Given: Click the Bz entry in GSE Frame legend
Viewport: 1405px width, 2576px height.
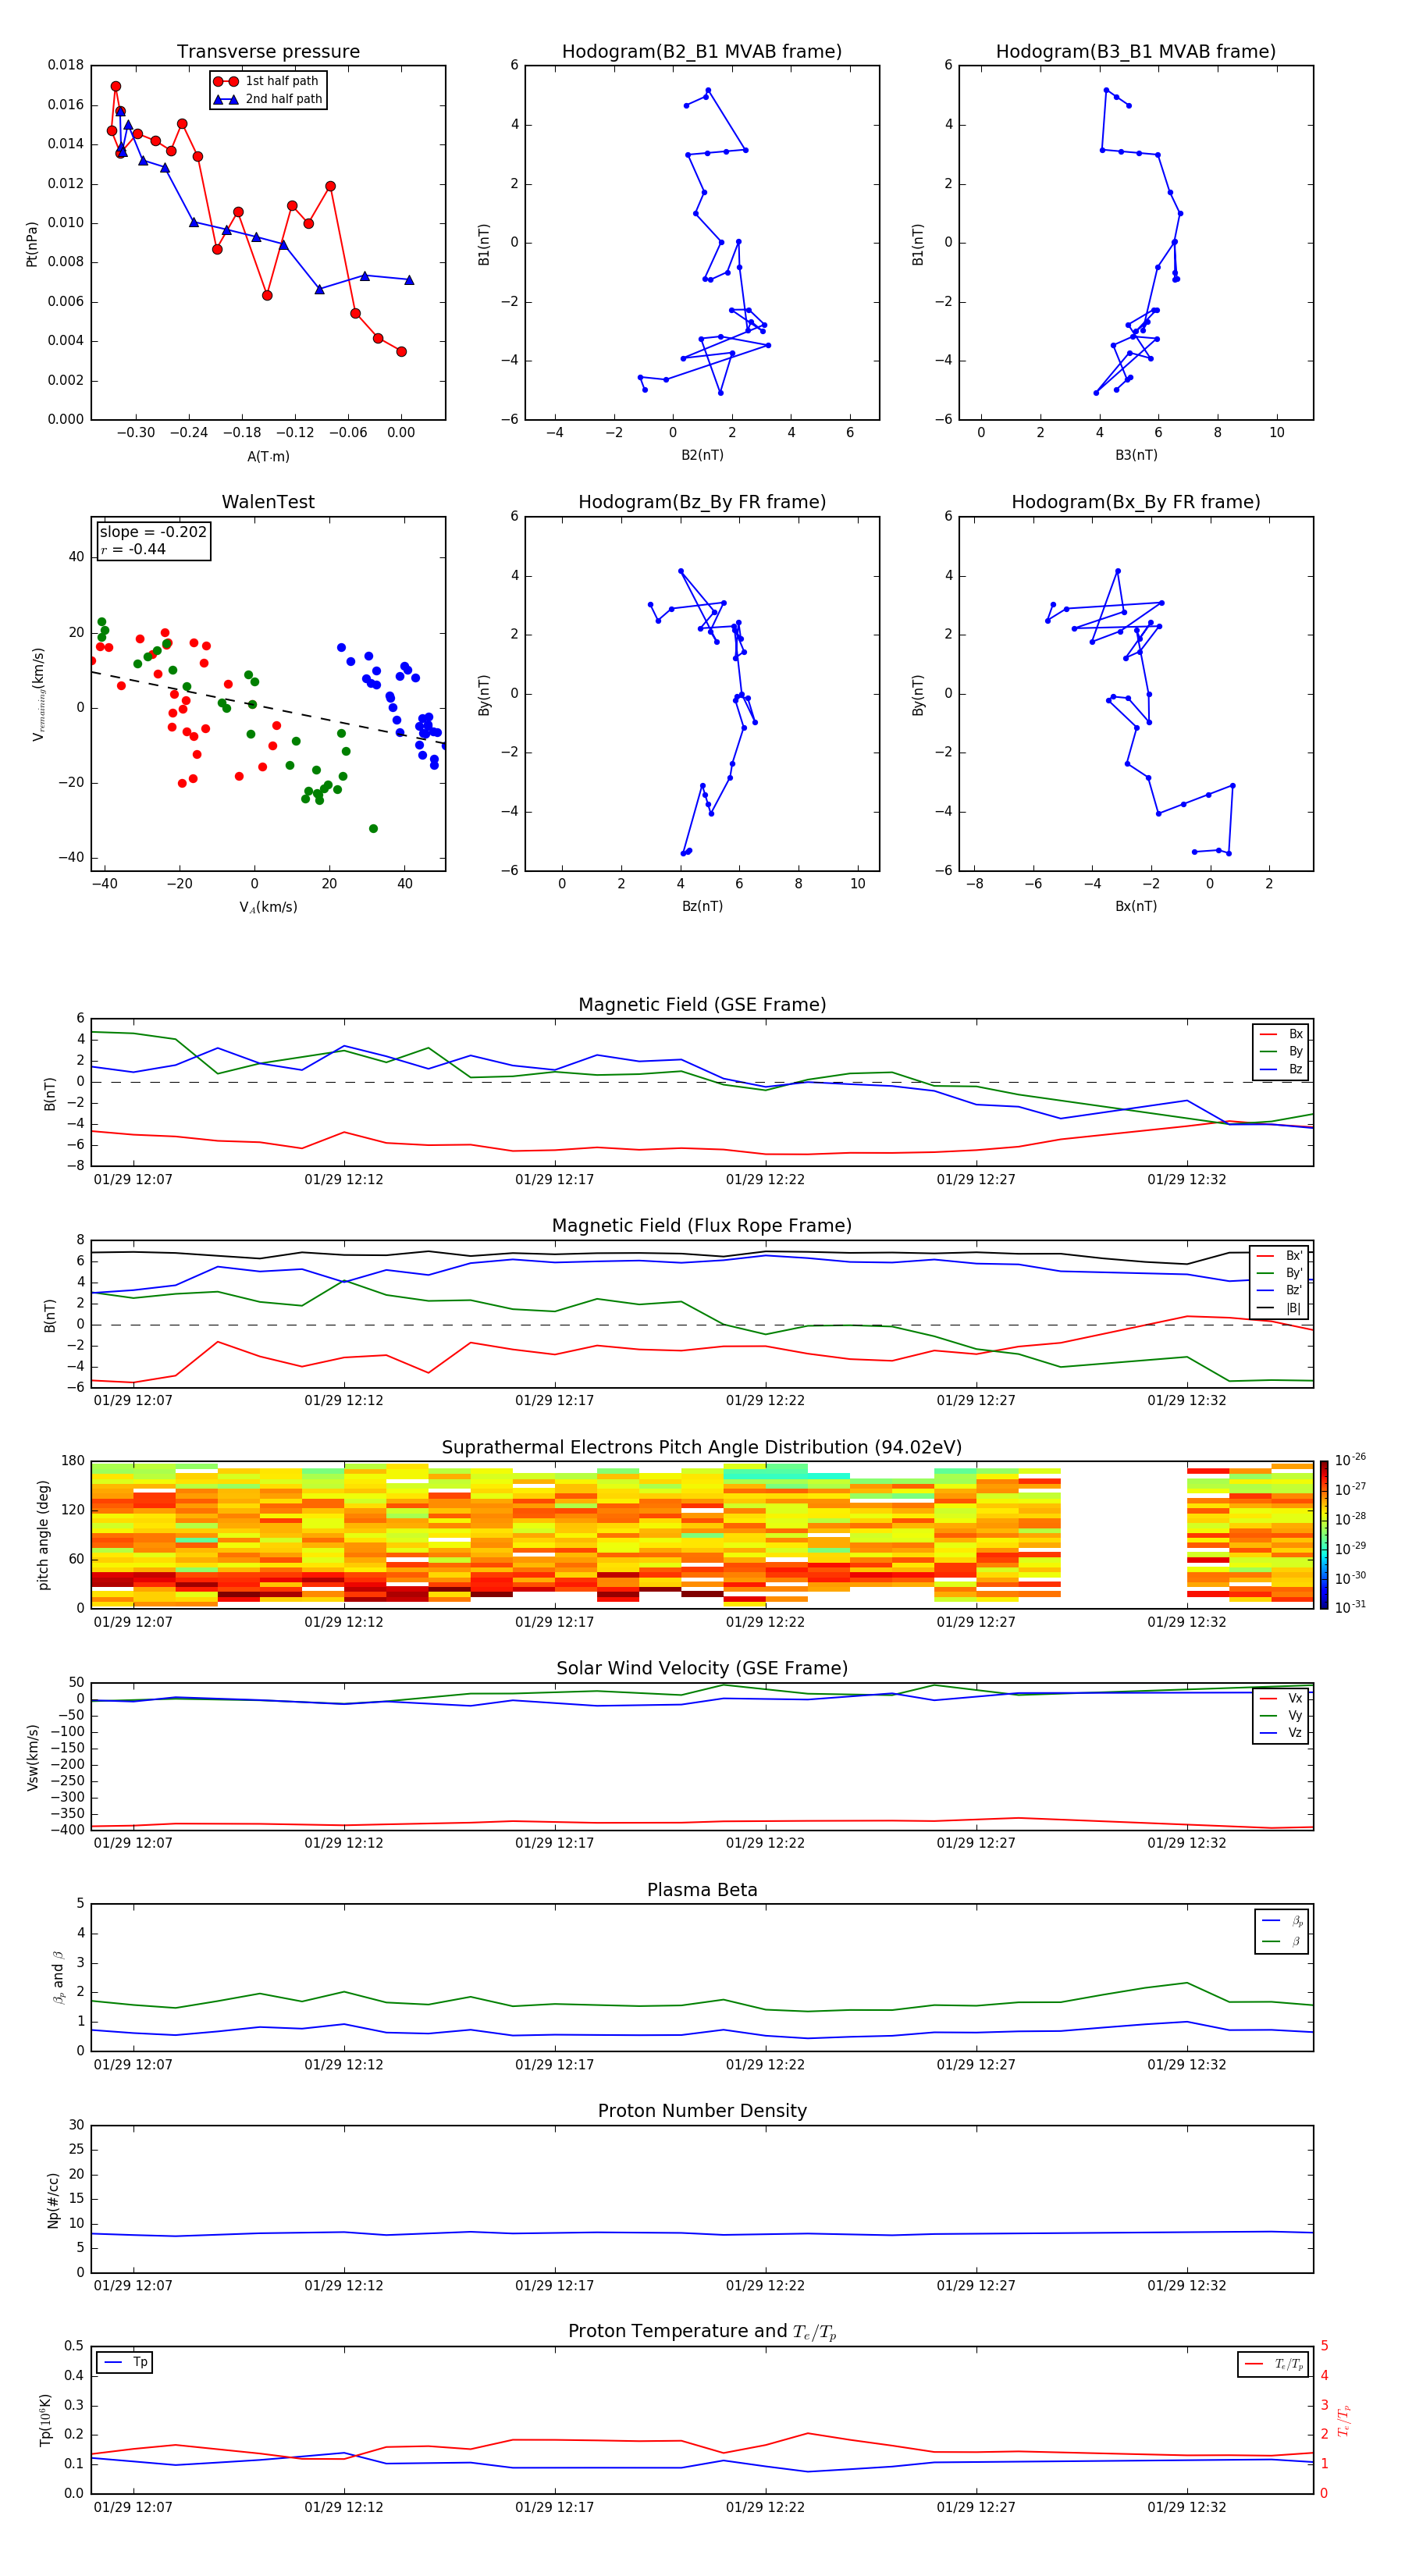Looking at the screenshot, I should pyautogui.click(x=1281, y=1069).
